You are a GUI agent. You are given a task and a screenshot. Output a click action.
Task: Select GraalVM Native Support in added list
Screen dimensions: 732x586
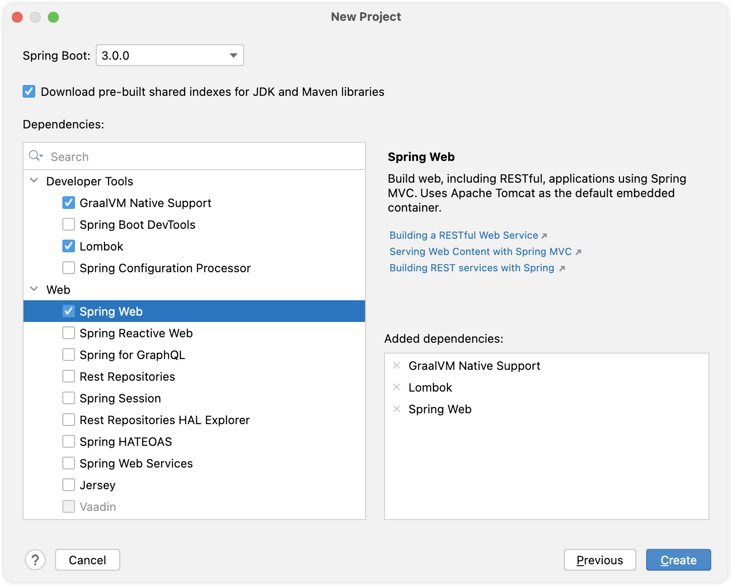(474, 366)
